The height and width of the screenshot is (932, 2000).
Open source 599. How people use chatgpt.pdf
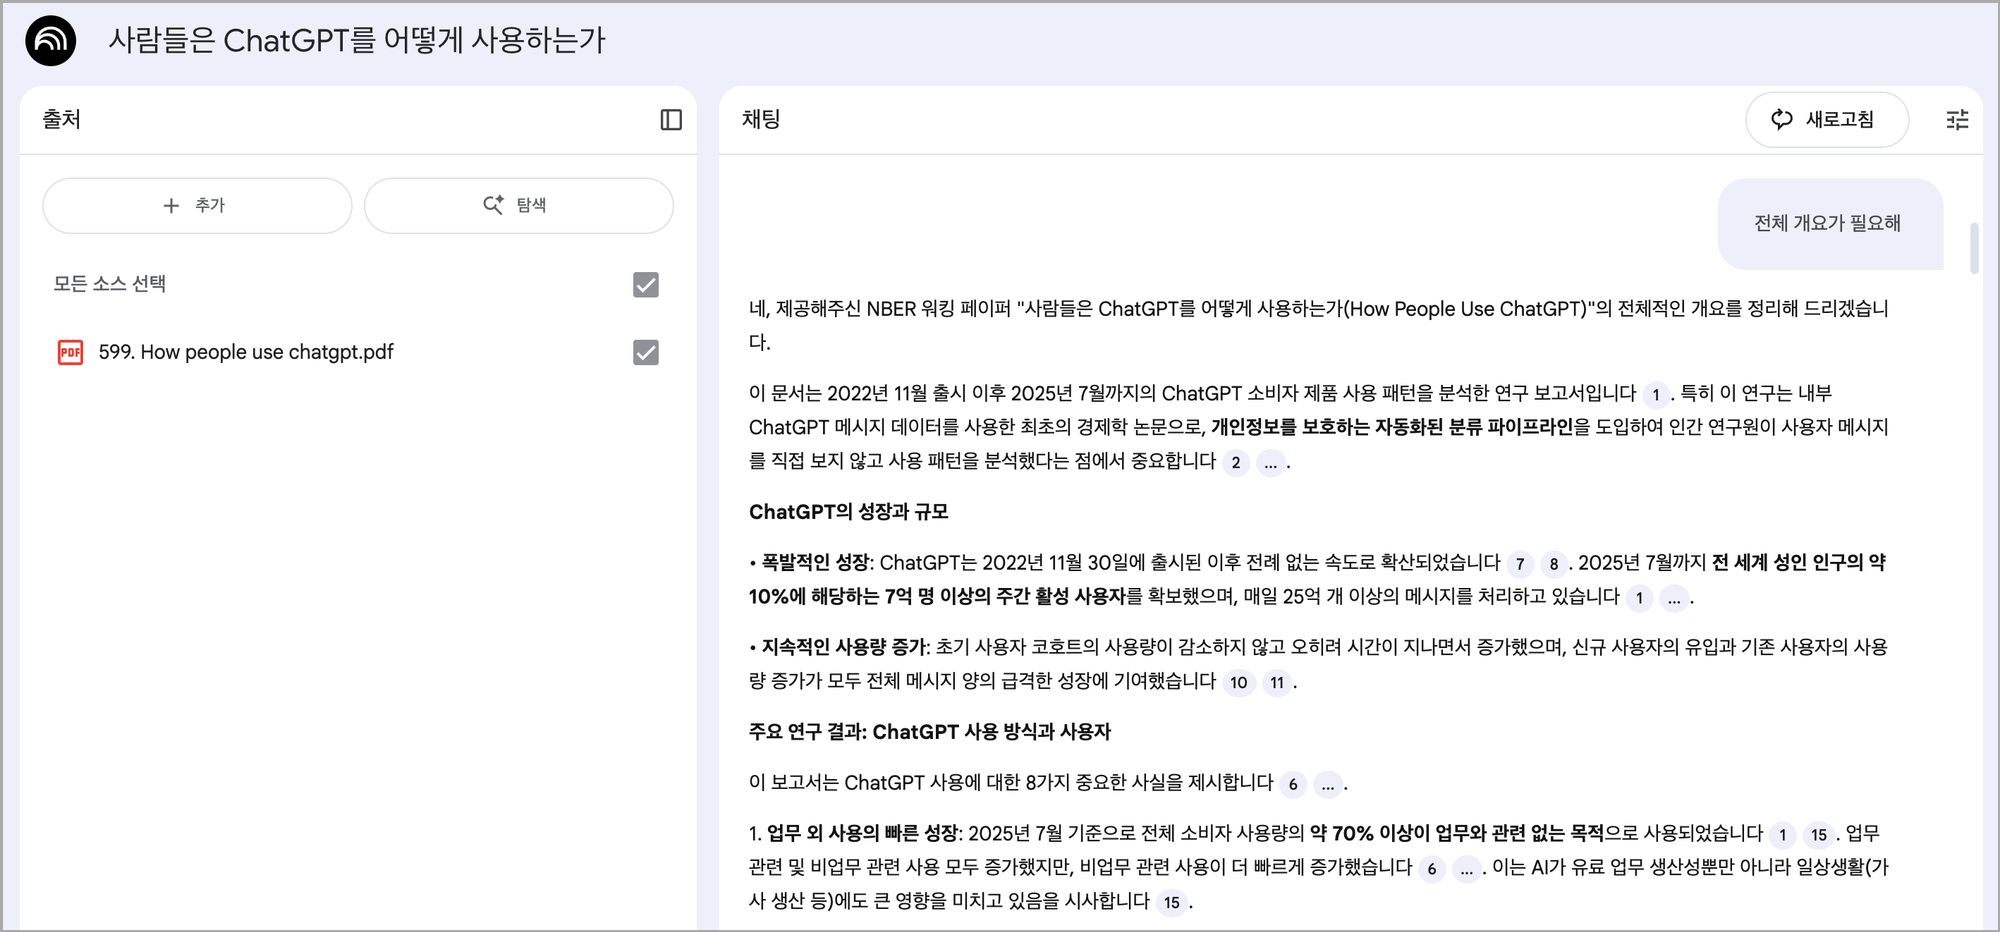pos(246,352)
